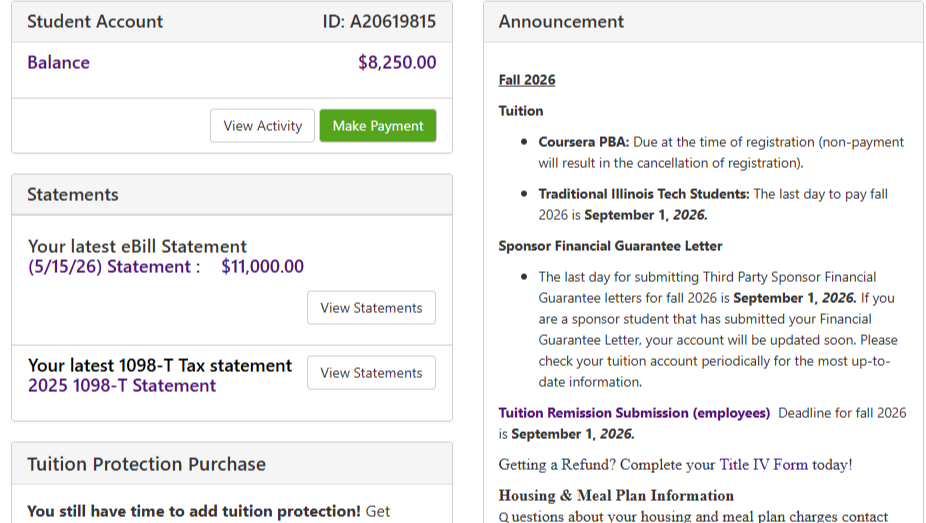Click the Sponsor Financial Guarantee Letter heading
This screenshot has height=523, width=926.
(x=610, y=246)
